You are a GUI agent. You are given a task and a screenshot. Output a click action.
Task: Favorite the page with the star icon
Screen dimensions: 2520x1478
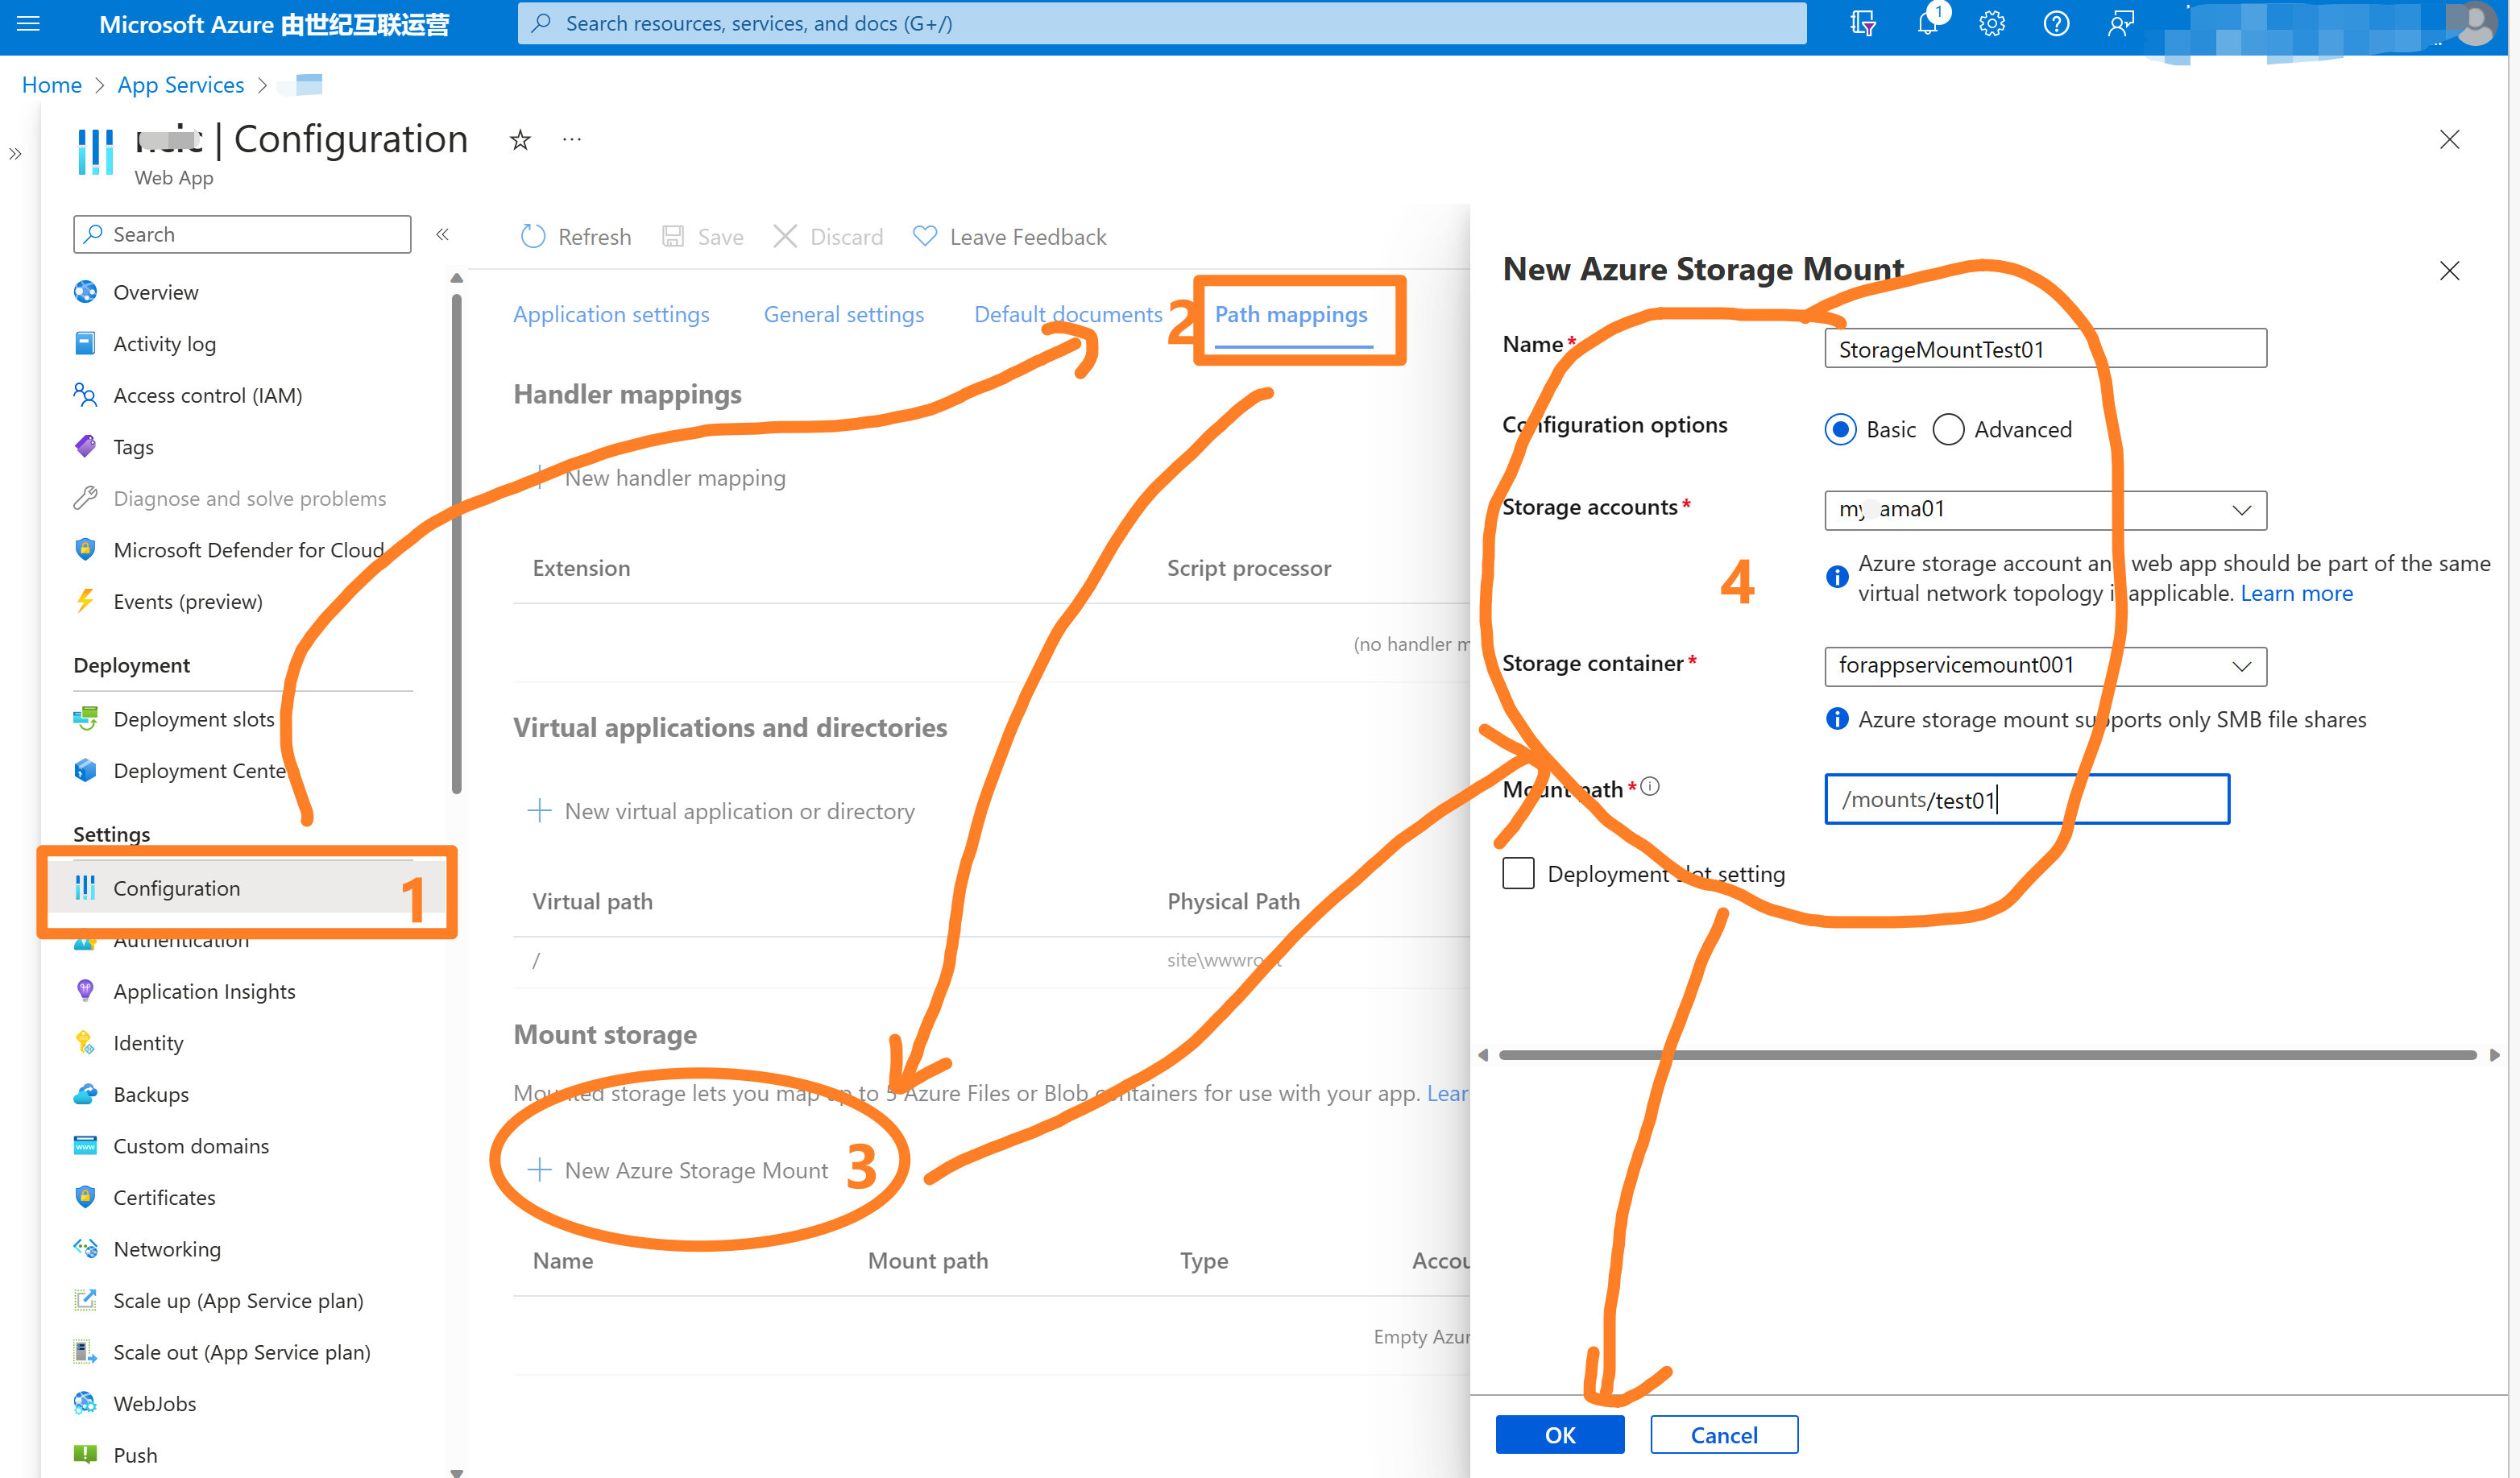pyautogui.click(x=520, y=140)
